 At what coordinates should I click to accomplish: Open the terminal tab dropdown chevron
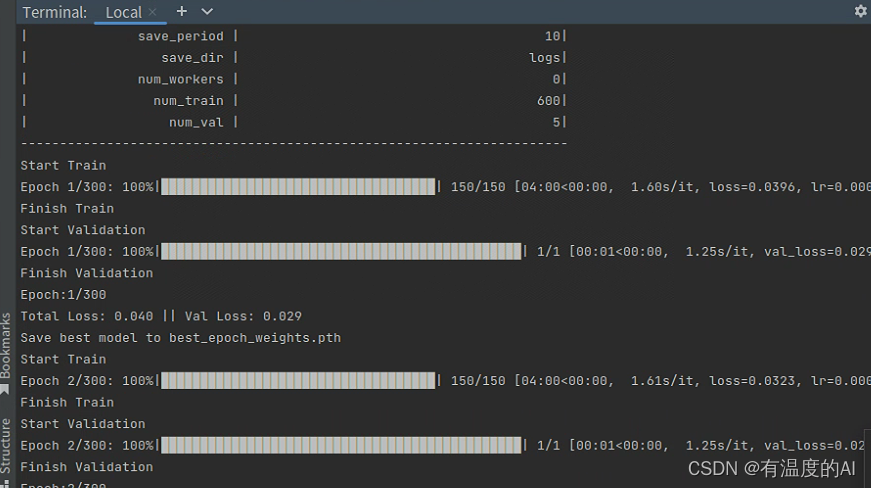coord(207,12)
